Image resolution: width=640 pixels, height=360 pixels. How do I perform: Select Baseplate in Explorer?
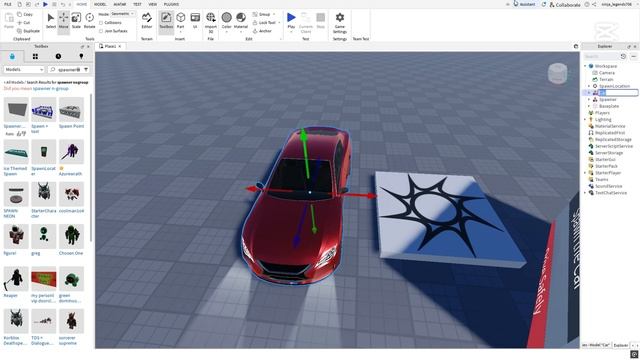point(609,106)
